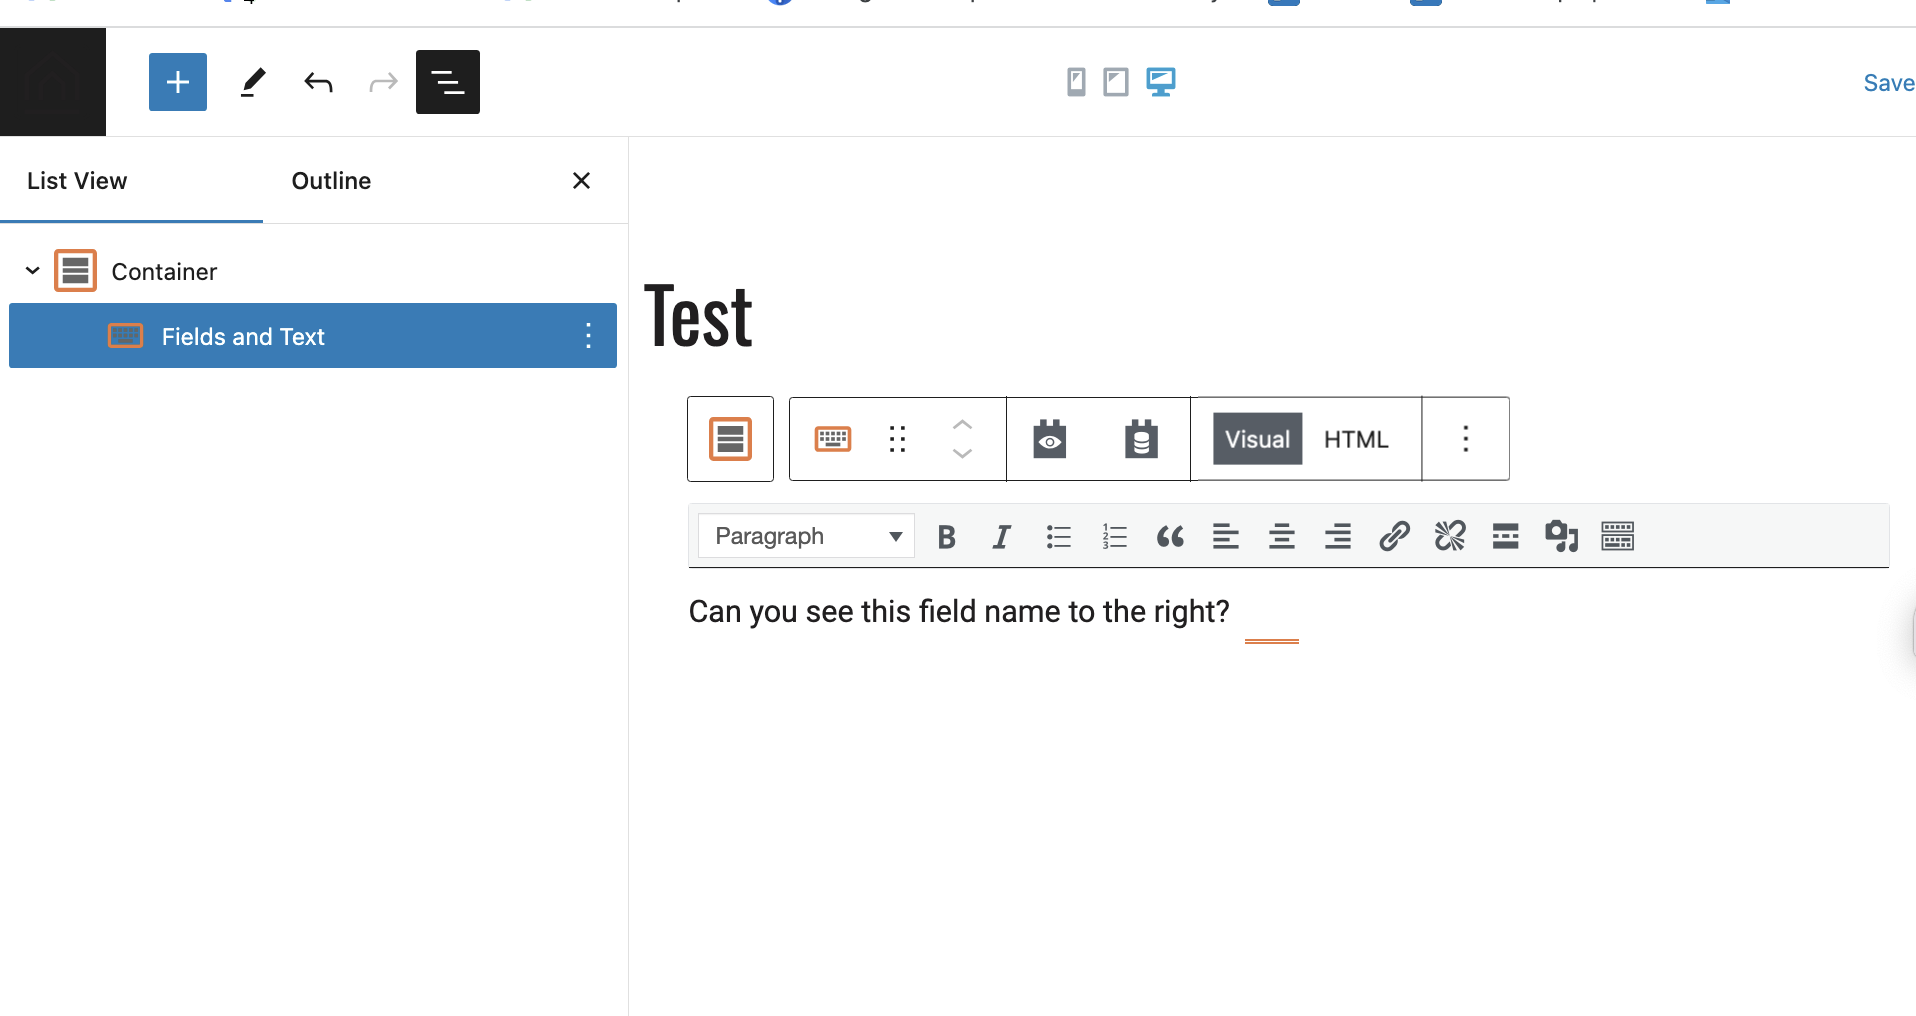Click the paragraph text about field name
Screen dimensions: 1916x1016
959,611
